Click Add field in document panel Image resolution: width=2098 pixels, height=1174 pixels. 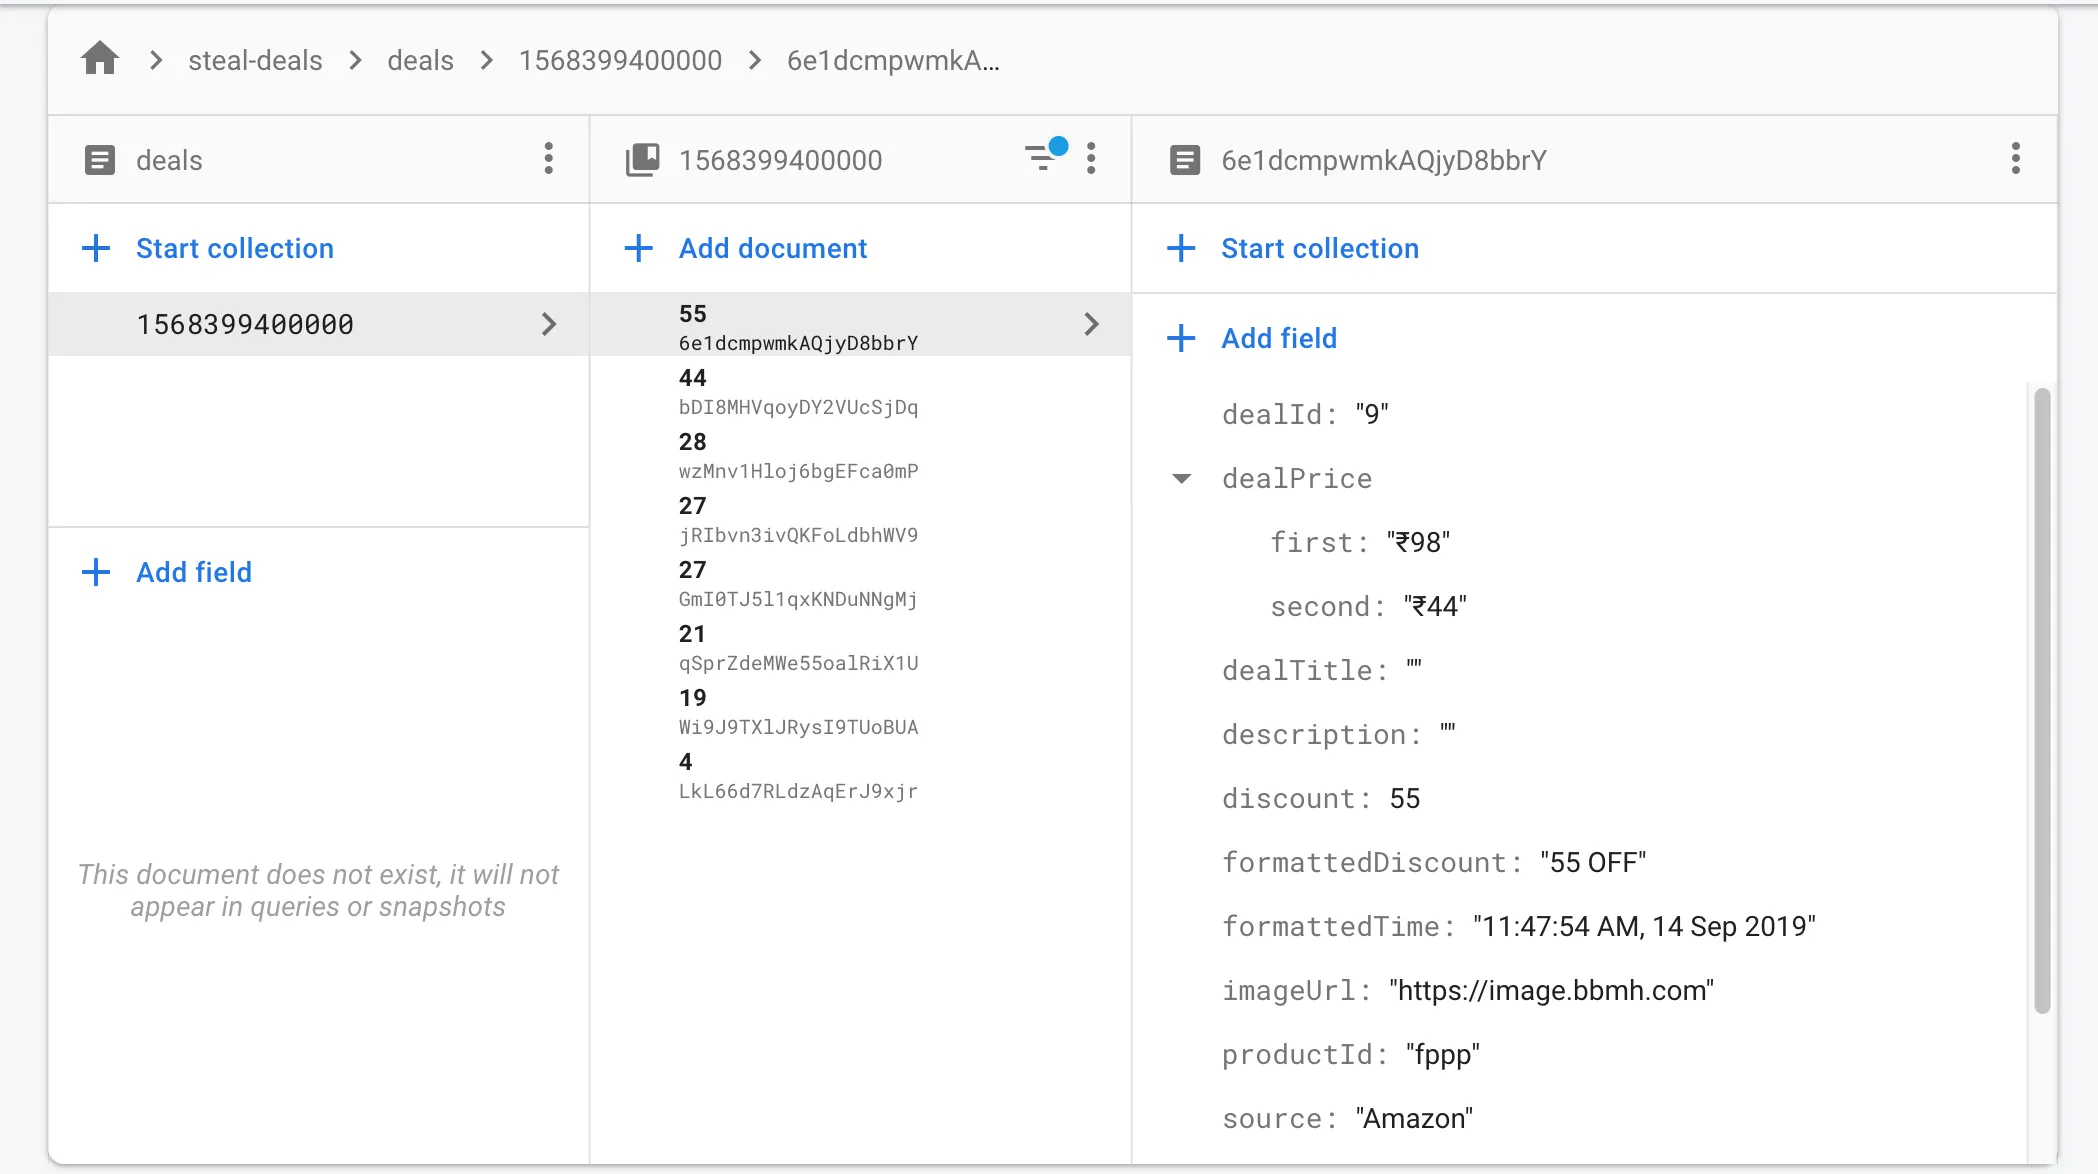(x=1278, y=338)
